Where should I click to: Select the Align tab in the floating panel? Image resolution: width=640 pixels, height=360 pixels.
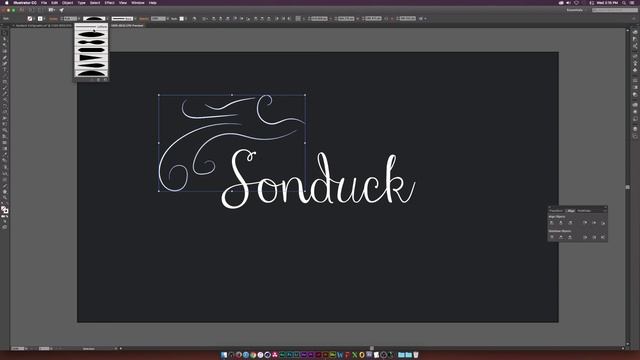pos(571,211)
